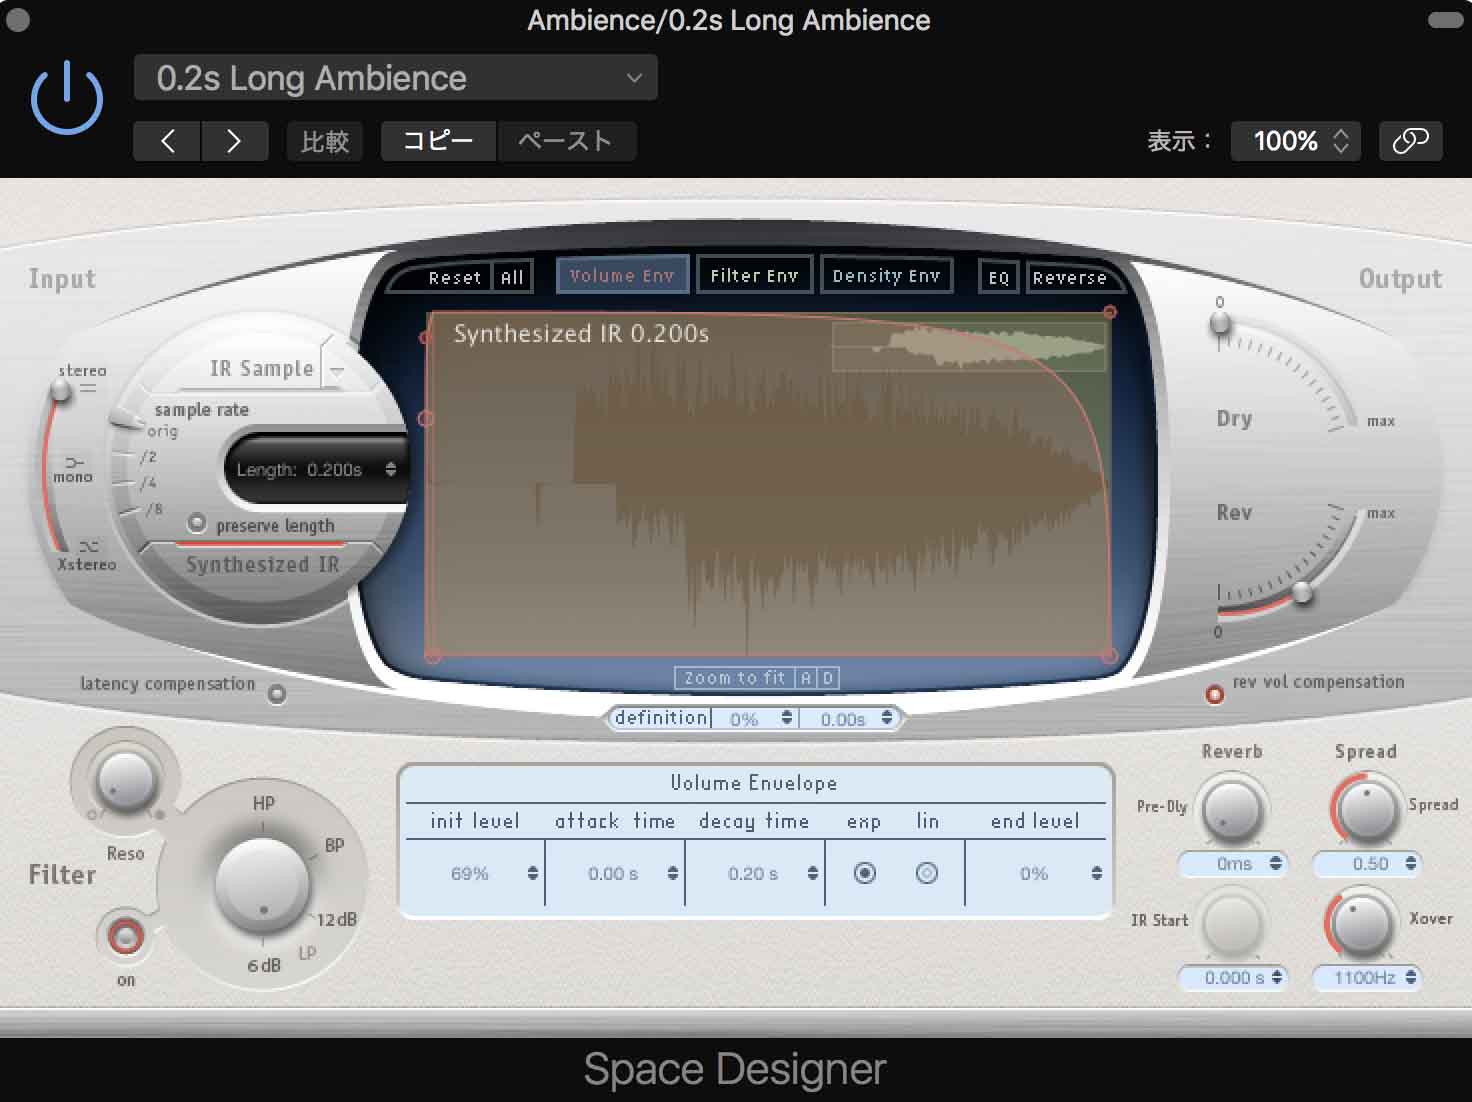Turn the Filter on button
The width and height of the screenshot is (1472, 1102).
[x=126, y=937]
